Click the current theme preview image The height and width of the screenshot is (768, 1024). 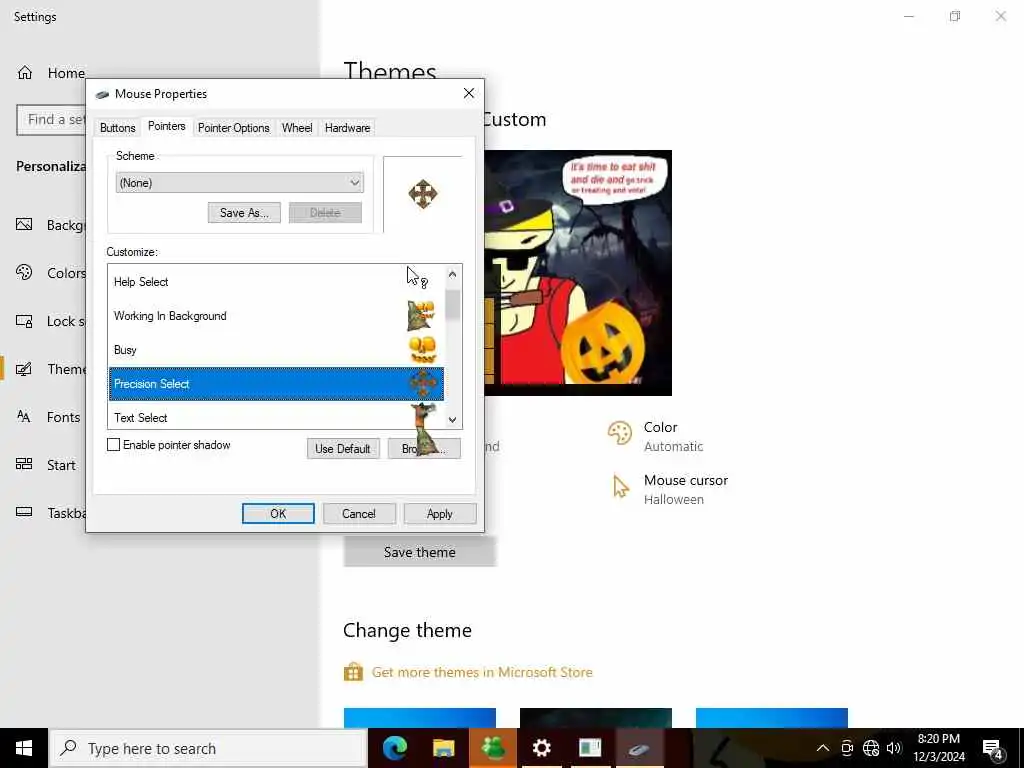pos(578,273)
